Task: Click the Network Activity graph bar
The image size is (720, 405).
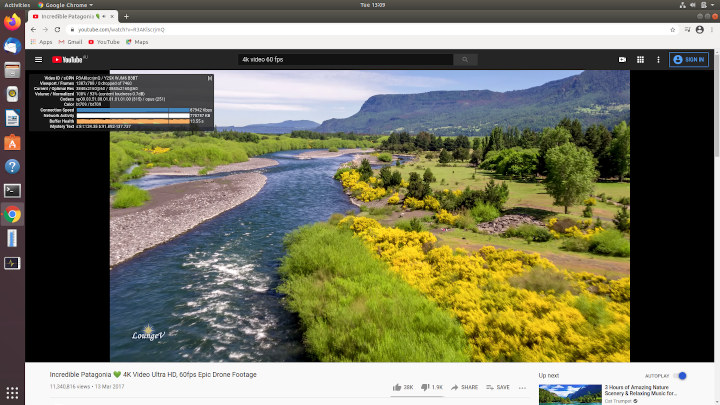Action: pos(133,116)
